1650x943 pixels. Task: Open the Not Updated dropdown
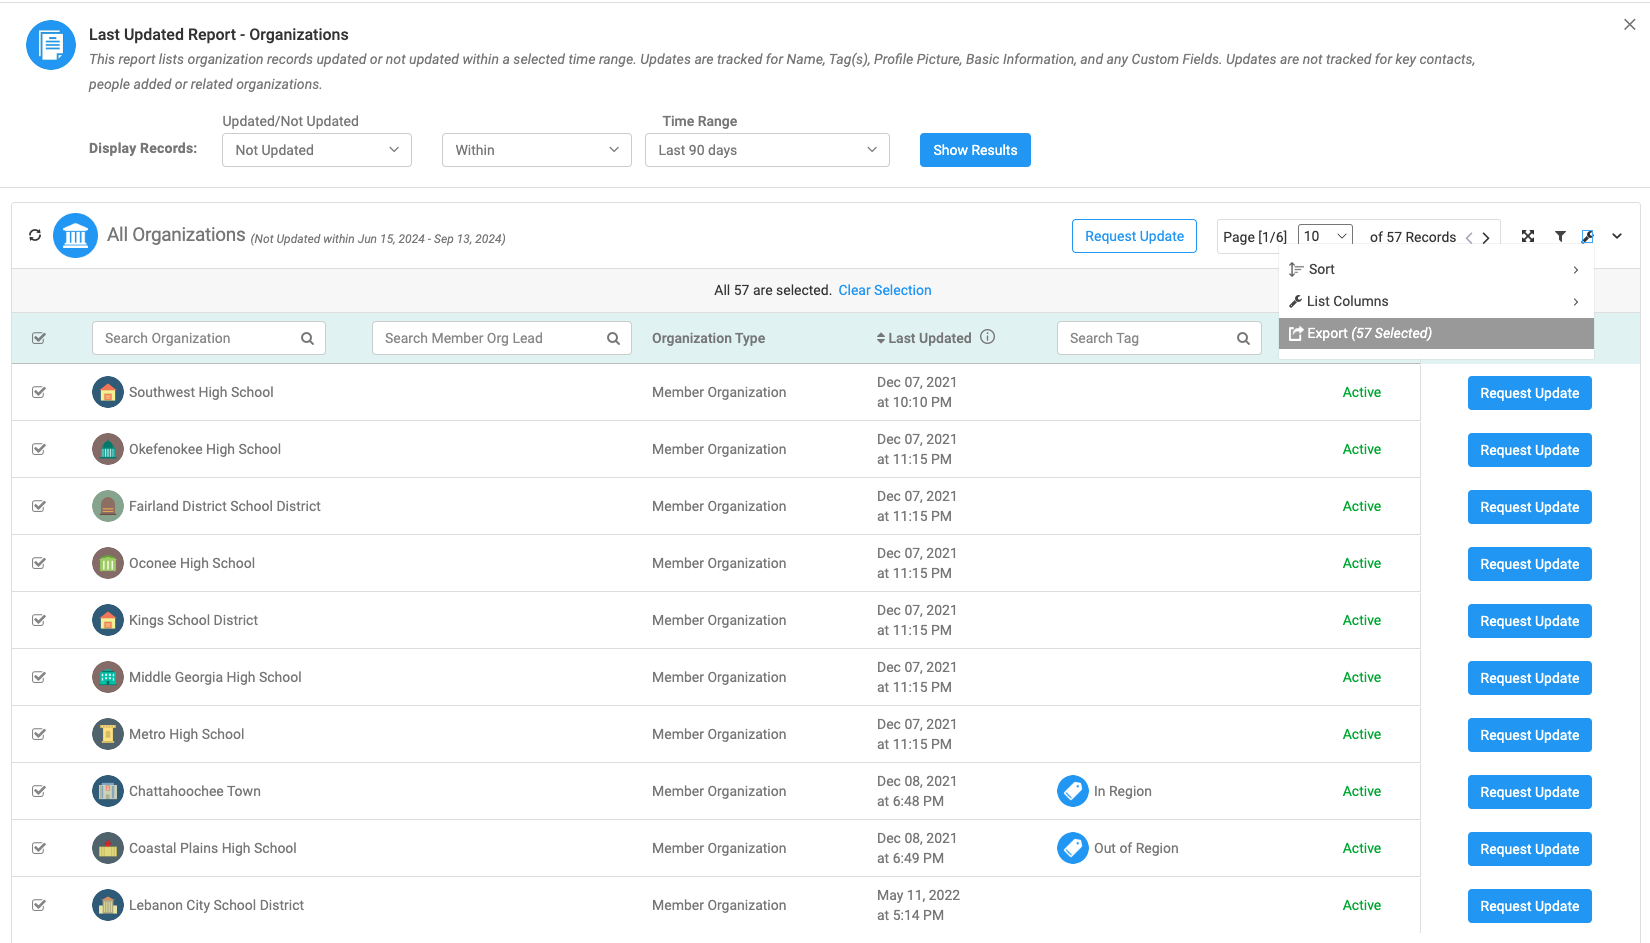pos(317,150)
